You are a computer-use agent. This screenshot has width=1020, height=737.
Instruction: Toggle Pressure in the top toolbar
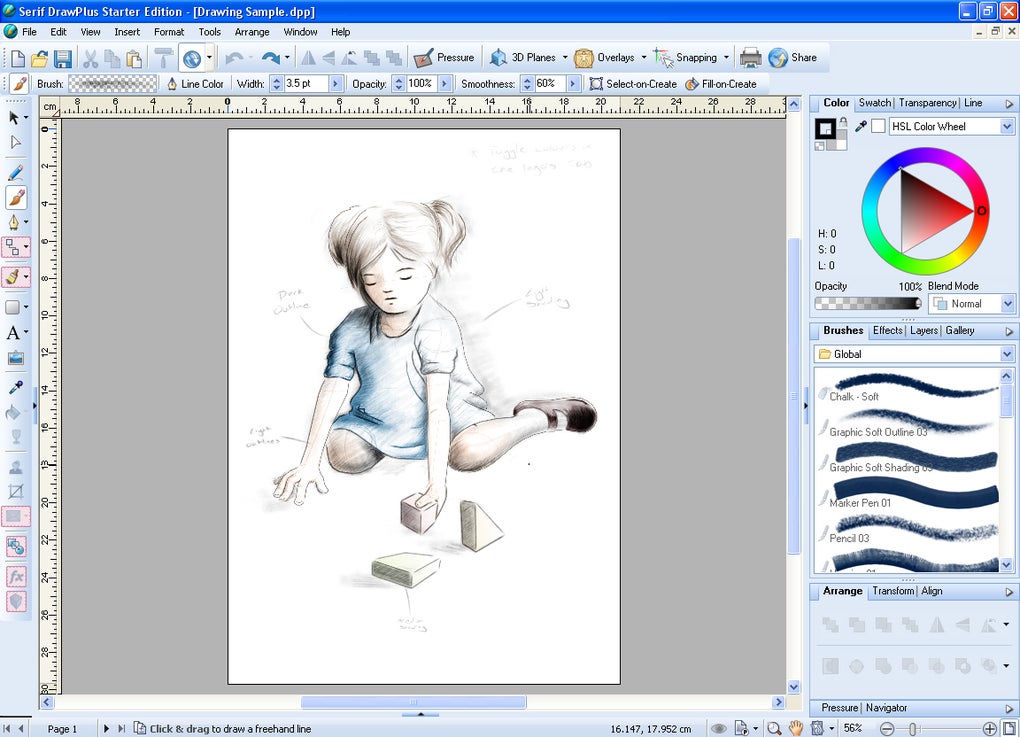tap(444, 58)
